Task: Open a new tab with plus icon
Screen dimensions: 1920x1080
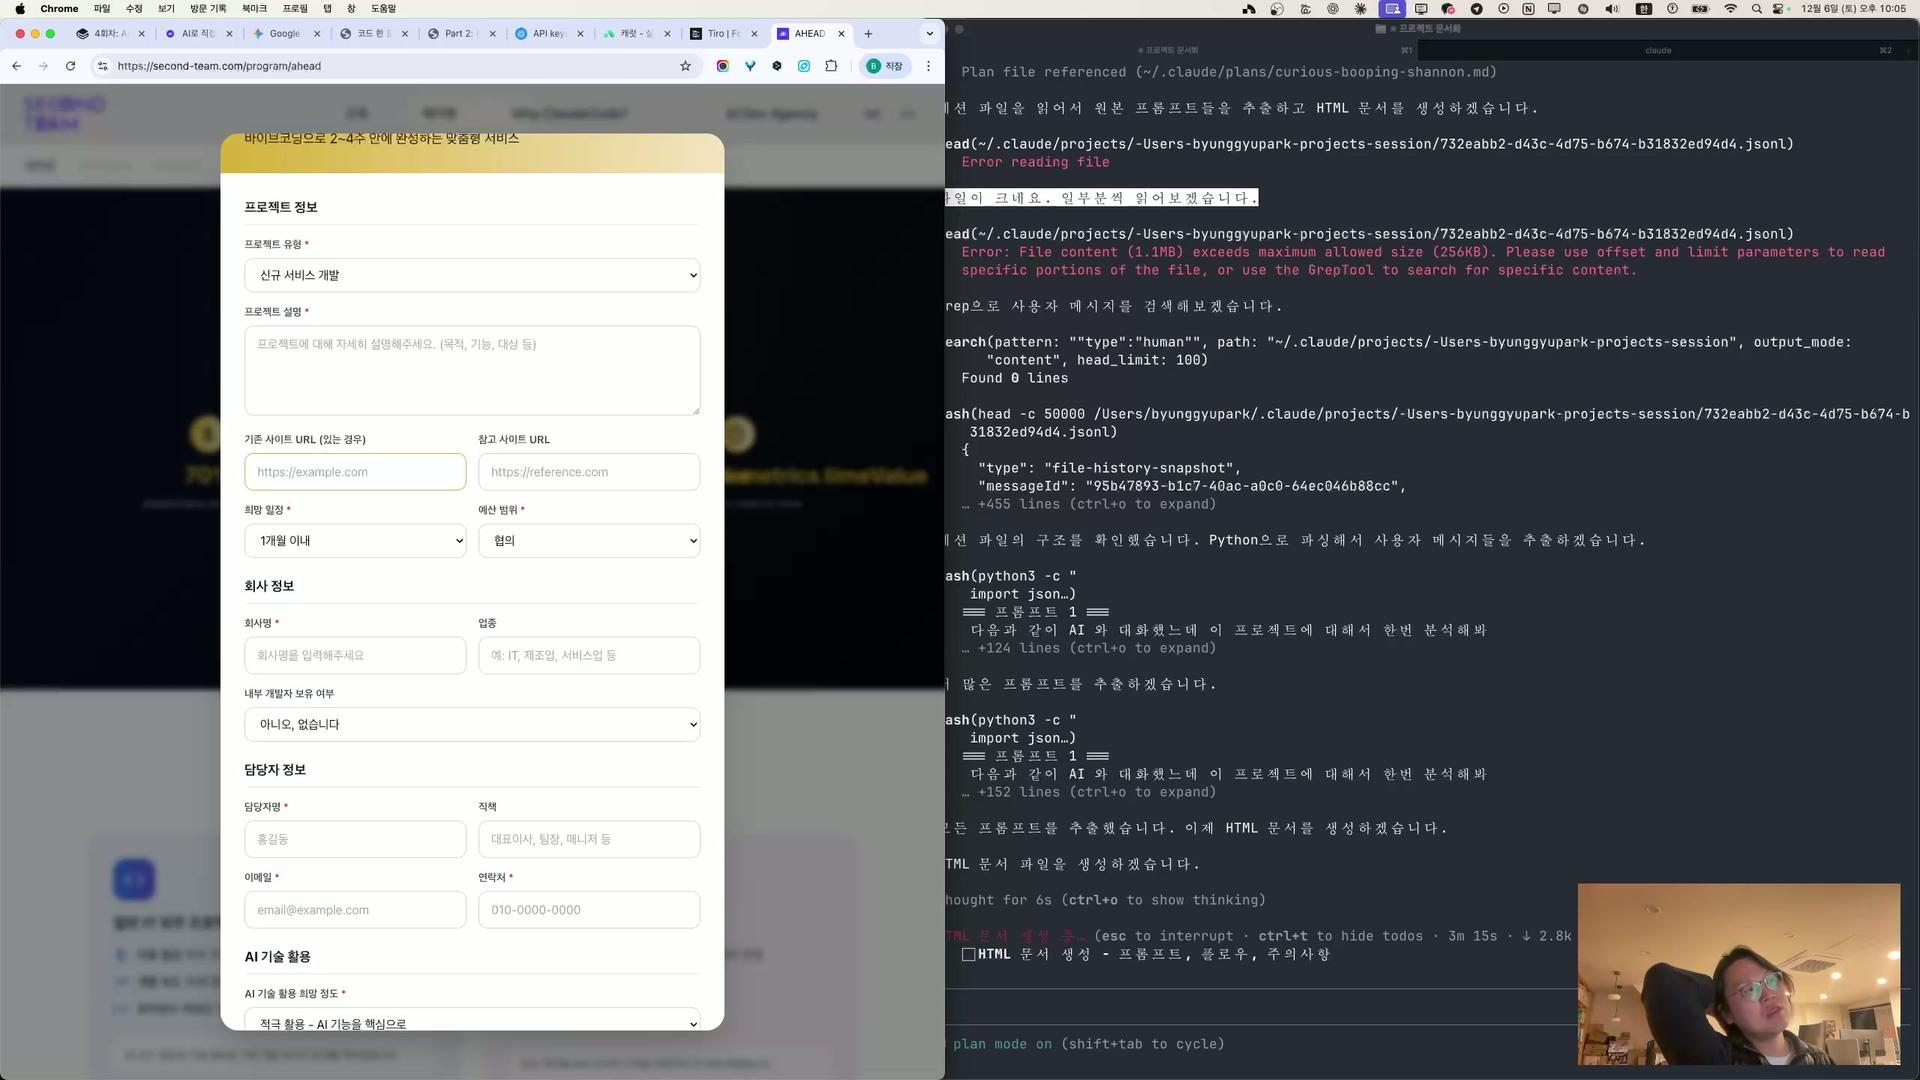Action: click(x=868, y=33)
